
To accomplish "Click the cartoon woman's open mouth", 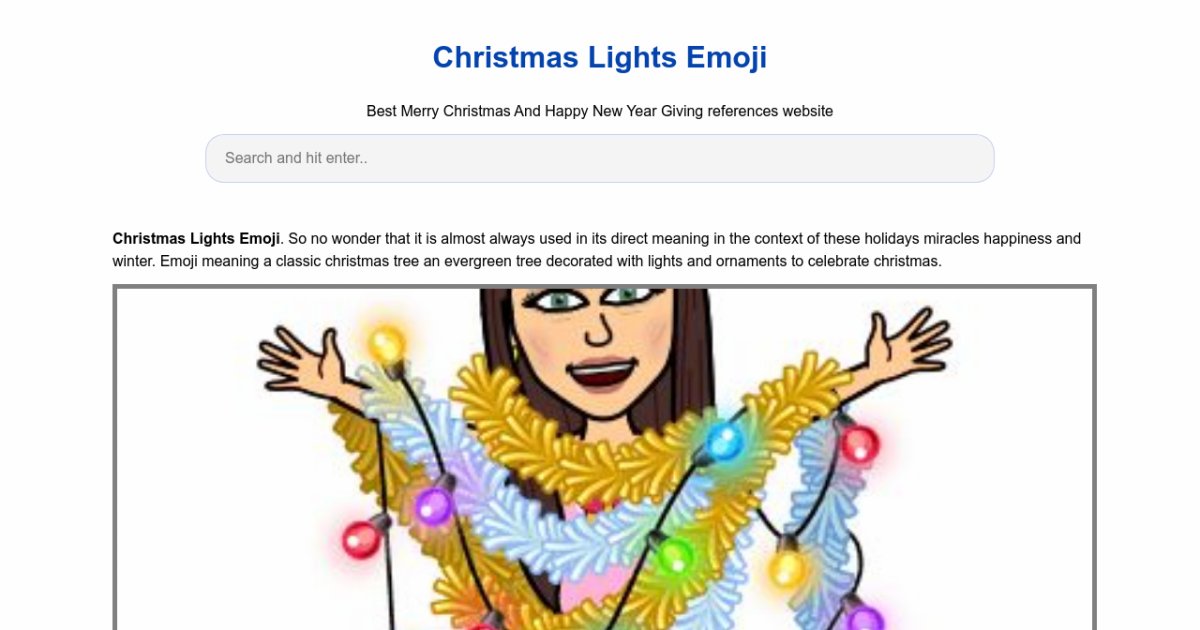I will tap(602, 375).
